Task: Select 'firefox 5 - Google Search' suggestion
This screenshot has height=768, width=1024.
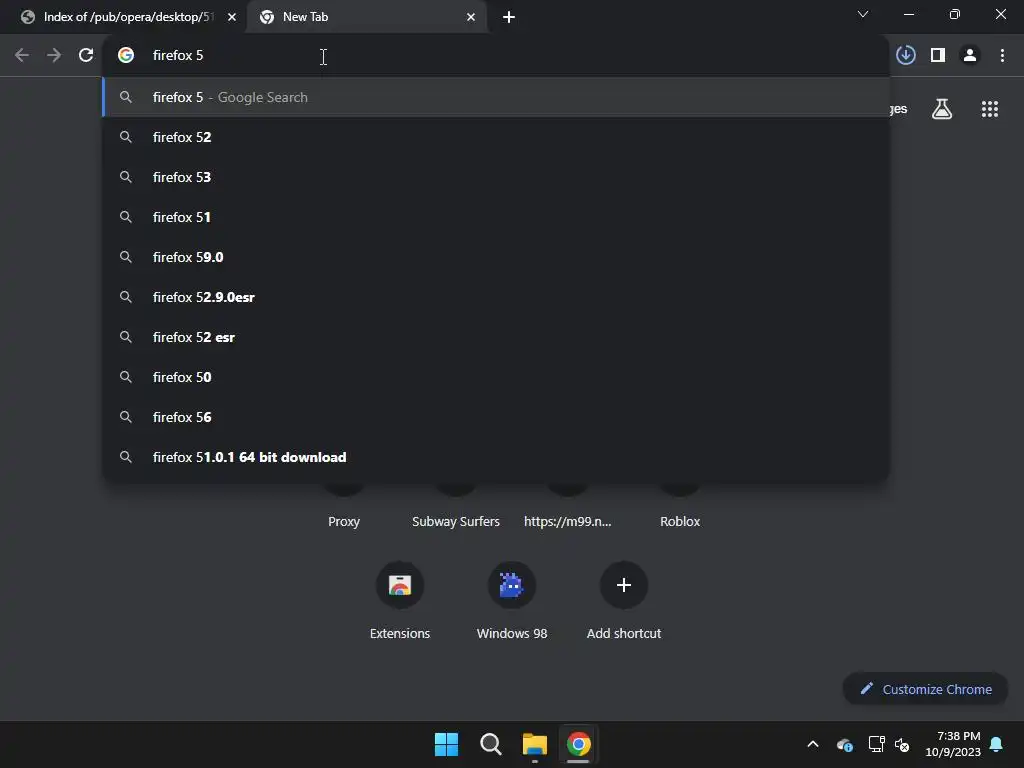Action: click(496, 97)
